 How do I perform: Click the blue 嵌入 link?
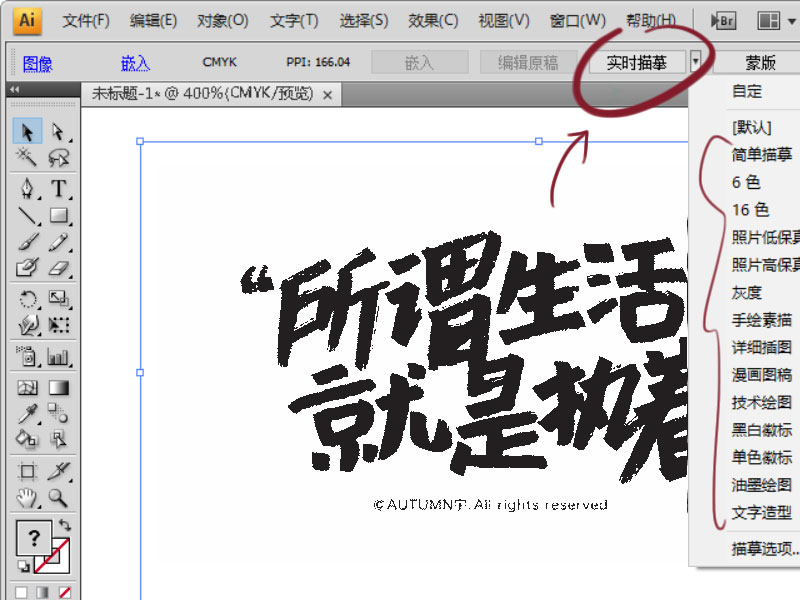pos(135,63)
